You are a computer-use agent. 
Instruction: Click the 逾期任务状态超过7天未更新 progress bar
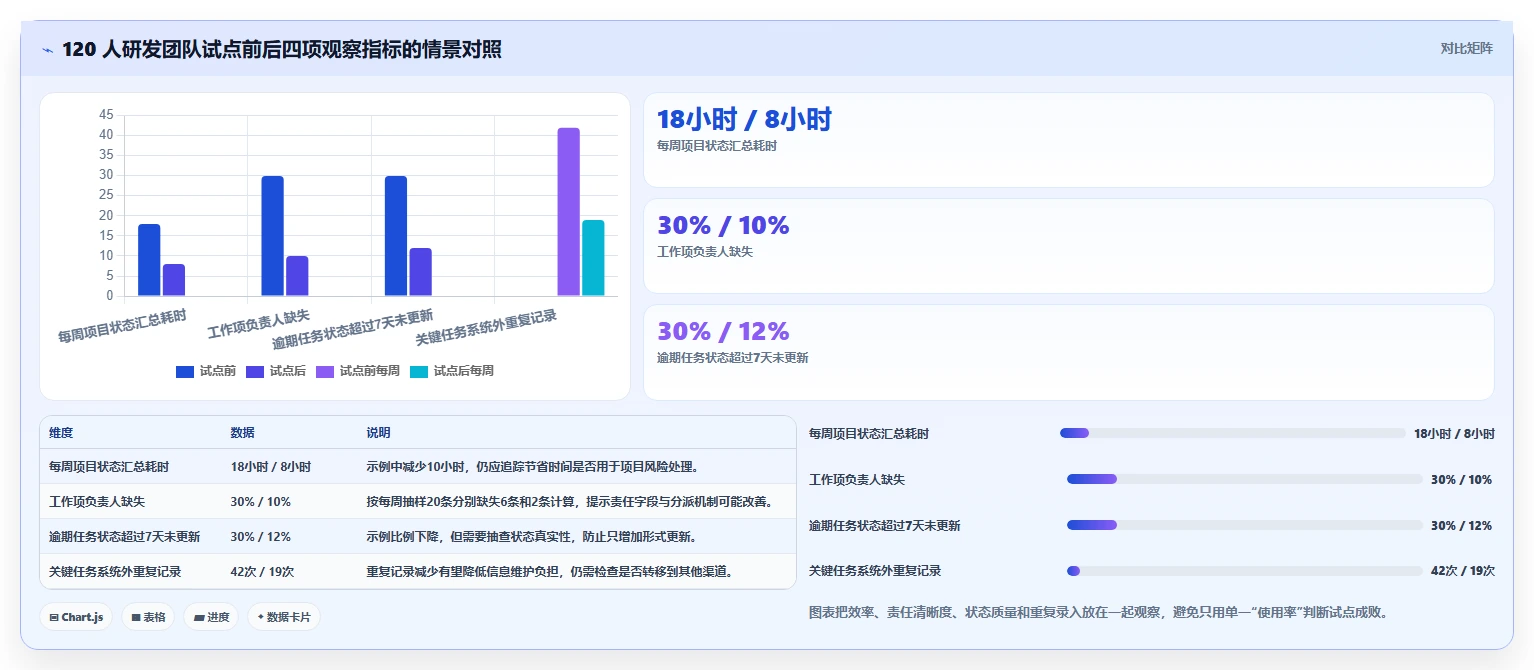tap(1245, 525)
